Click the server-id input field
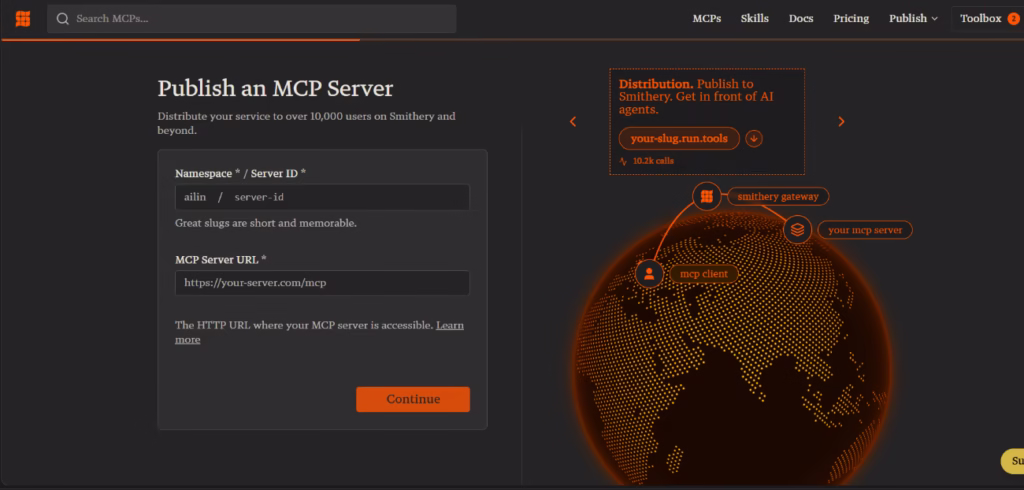1024x490 pixels. [x=349, y=197]
